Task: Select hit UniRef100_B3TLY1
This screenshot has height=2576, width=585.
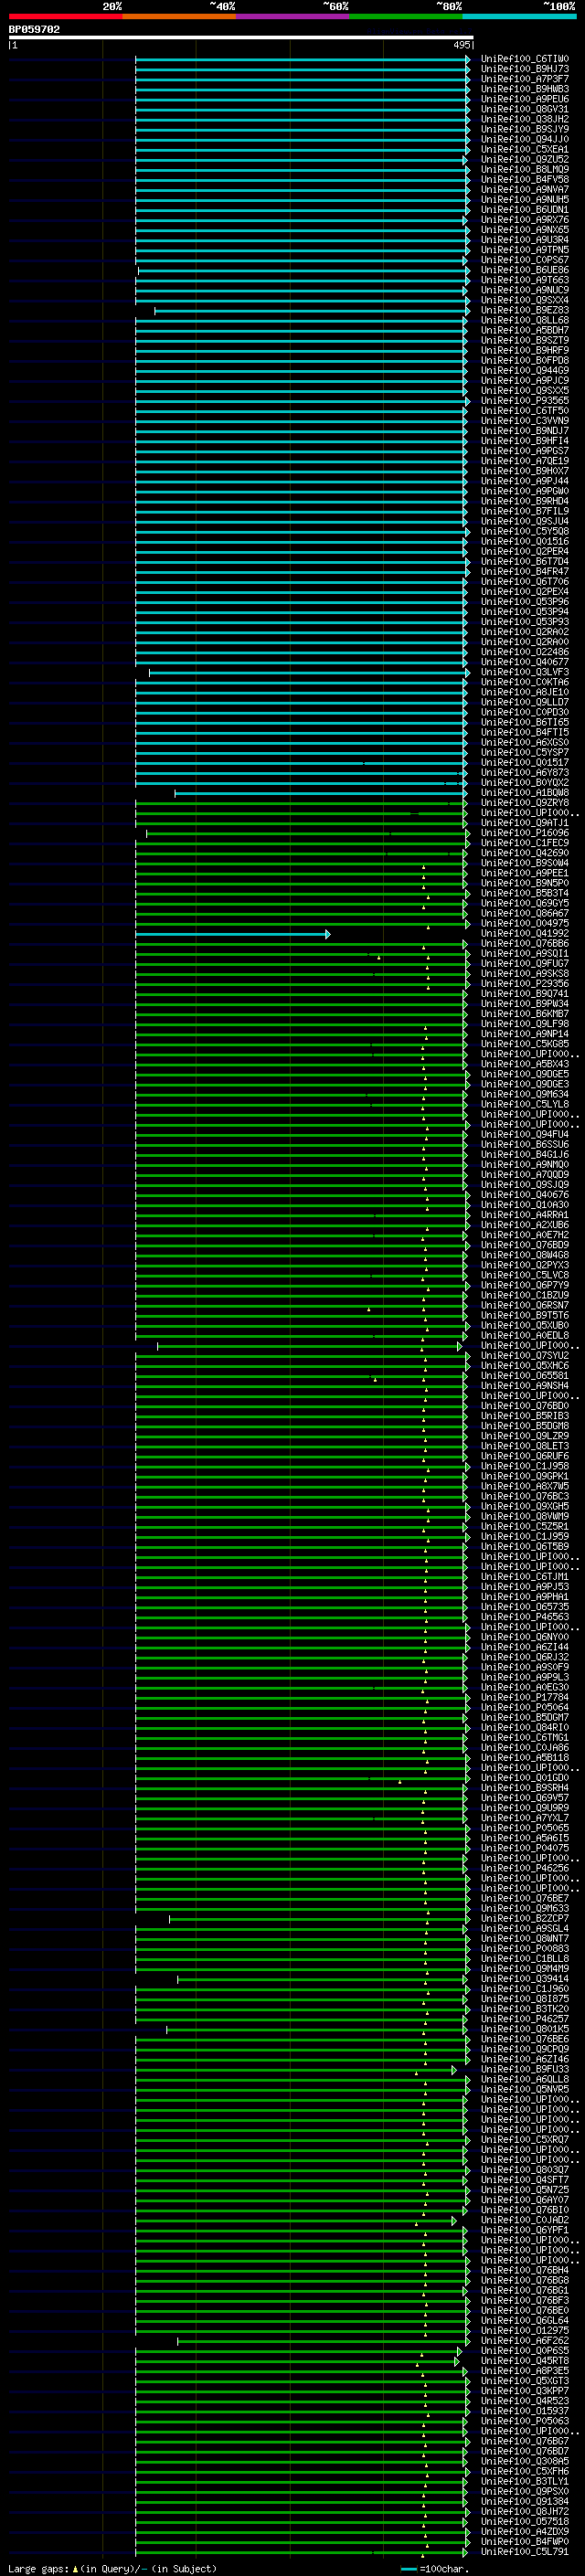Action: pos(525,2481)
